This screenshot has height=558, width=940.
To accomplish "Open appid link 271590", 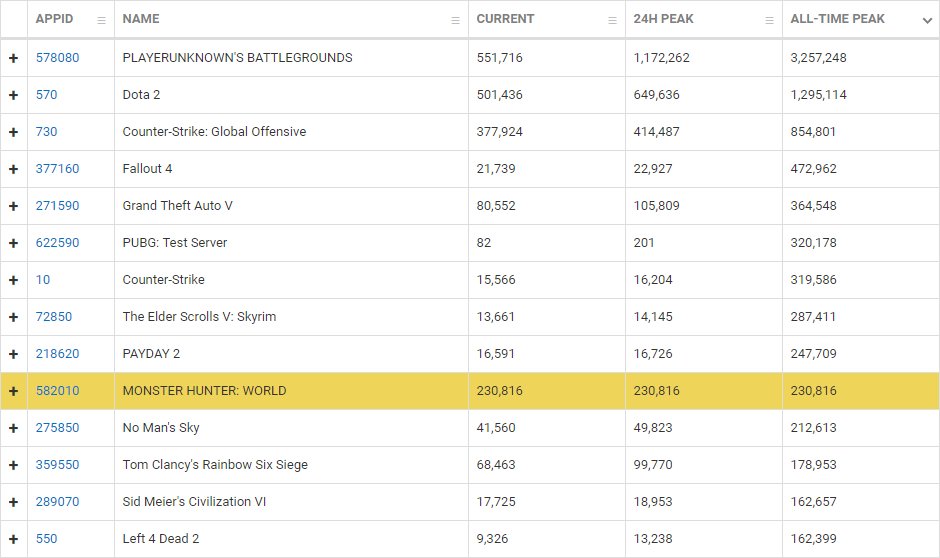I will pos(58,206).
